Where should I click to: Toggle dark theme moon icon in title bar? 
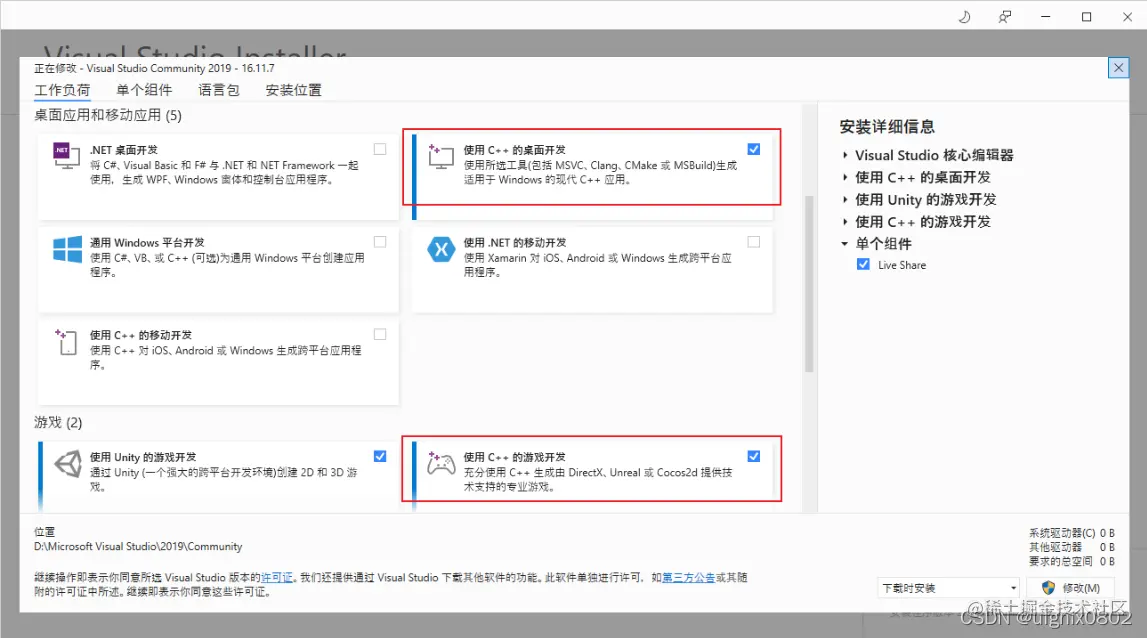coord(964,17)
